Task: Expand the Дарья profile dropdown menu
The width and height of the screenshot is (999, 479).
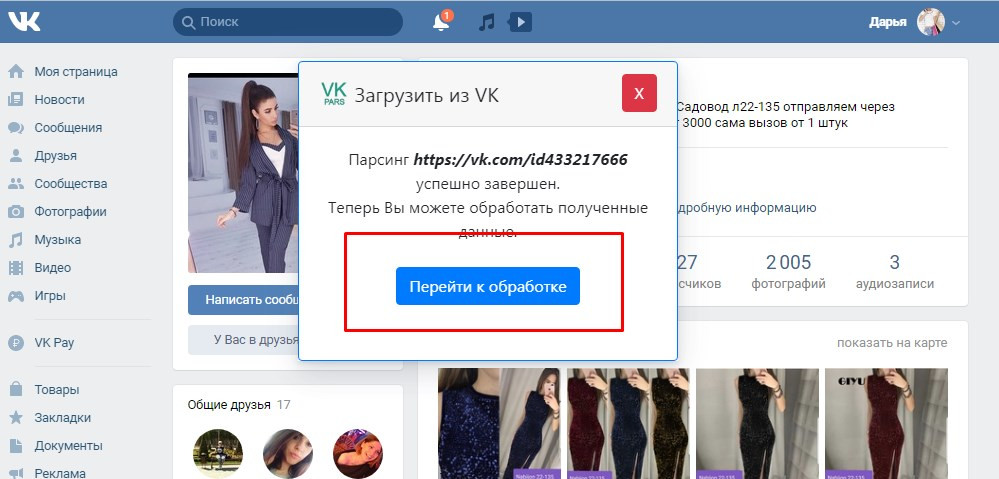Action: 955,22
